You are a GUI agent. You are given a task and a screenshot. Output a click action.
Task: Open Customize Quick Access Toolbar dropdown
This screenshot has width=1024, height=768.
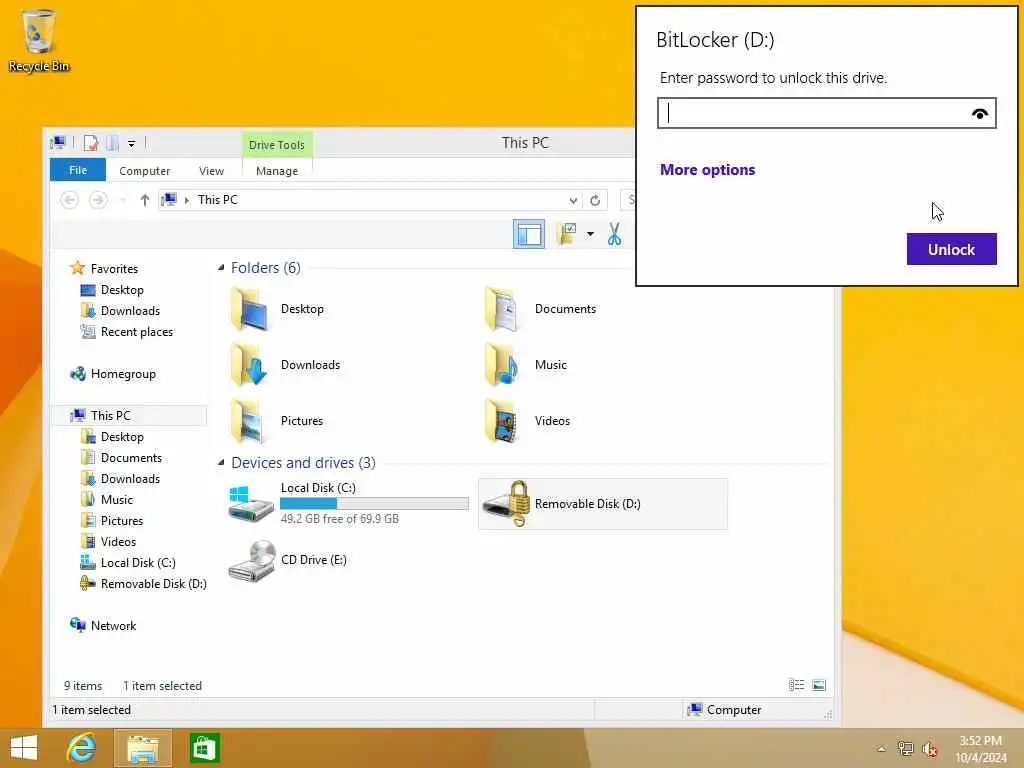tap(131, 144)
